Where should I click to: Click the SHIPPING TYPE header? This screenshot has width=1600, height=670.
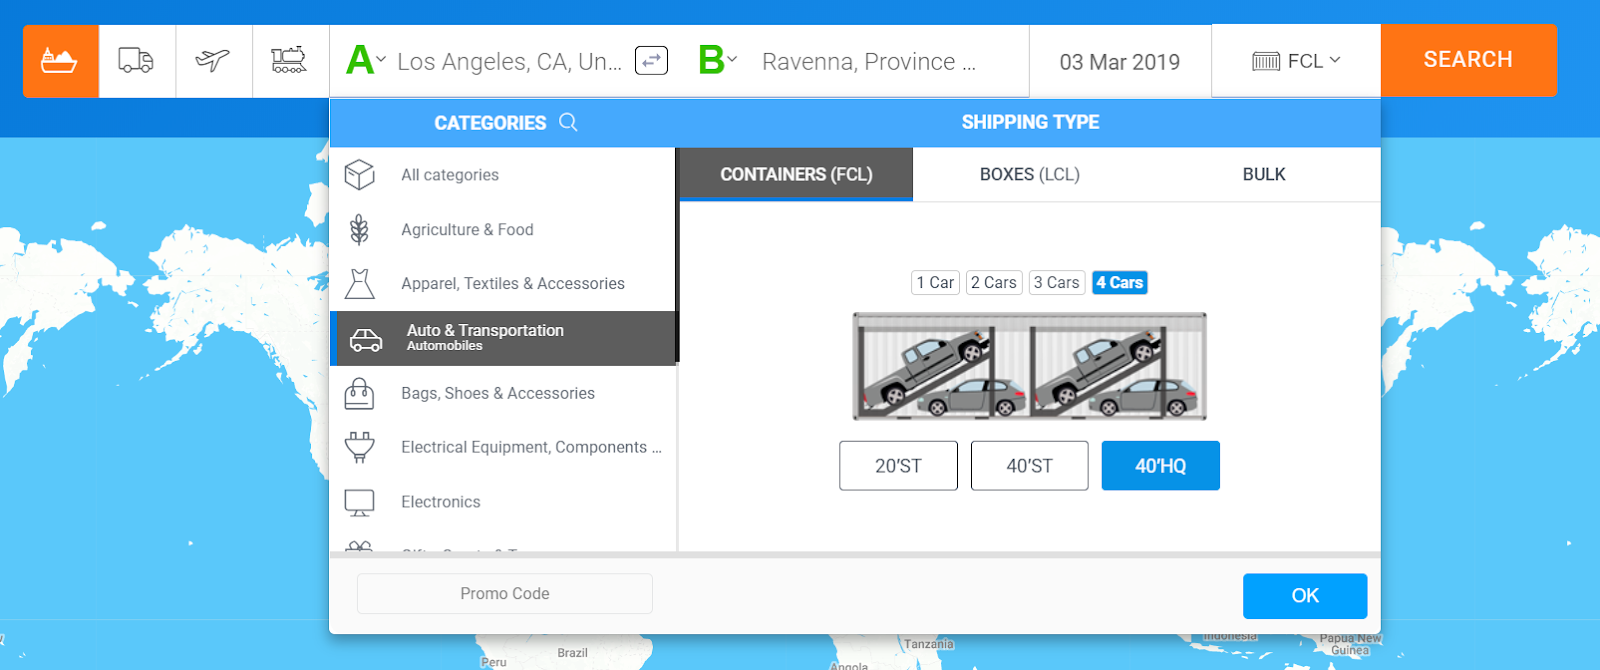pyautogui.click(x=1030, y=122)
